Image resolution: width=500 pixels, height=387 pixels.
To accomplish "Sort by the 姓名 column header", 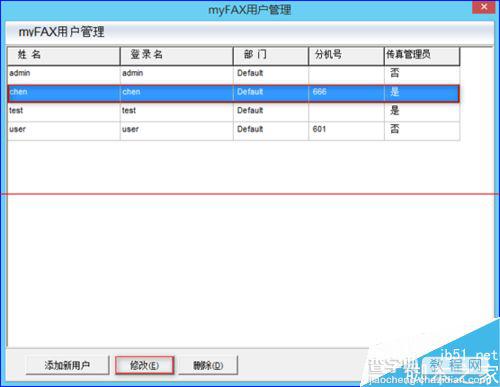I will (x=64, y=56).
